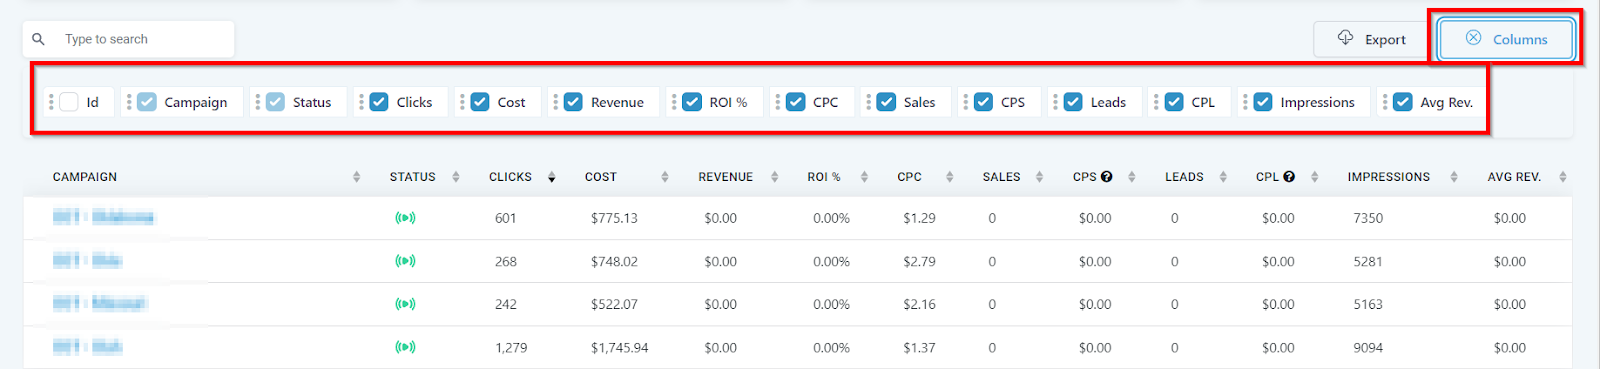Uncheck the Leads column checkbox

pos(1073,102)
